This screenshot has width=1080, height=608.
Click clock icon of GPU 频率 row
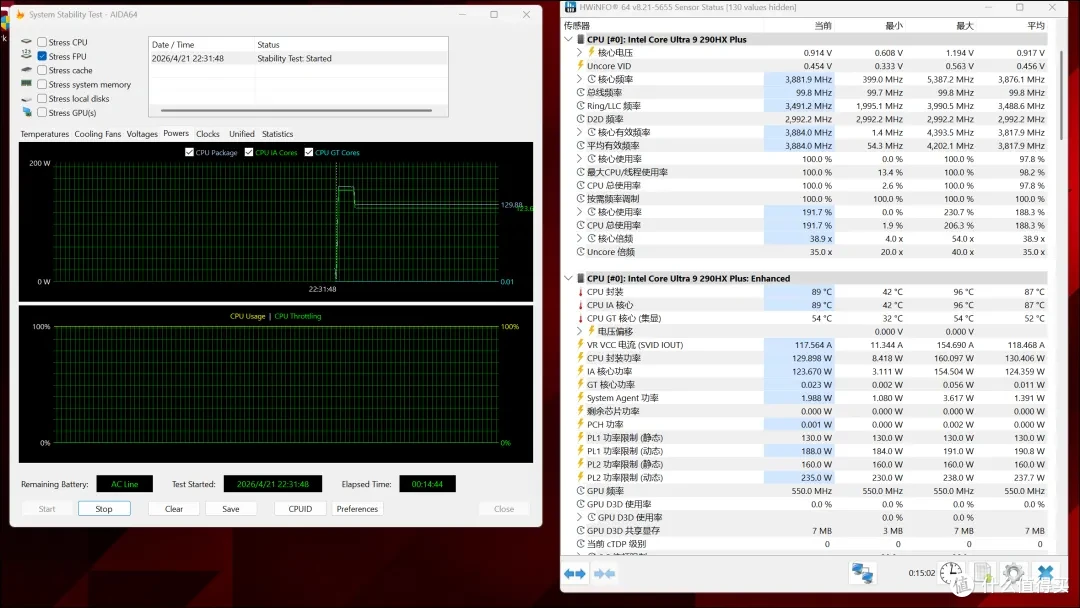(581, 491)
